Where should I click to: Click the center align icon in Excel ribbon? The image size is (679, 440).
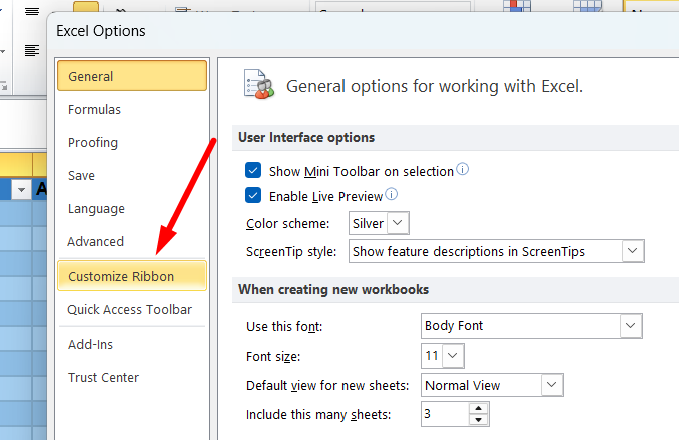(32, 12)
